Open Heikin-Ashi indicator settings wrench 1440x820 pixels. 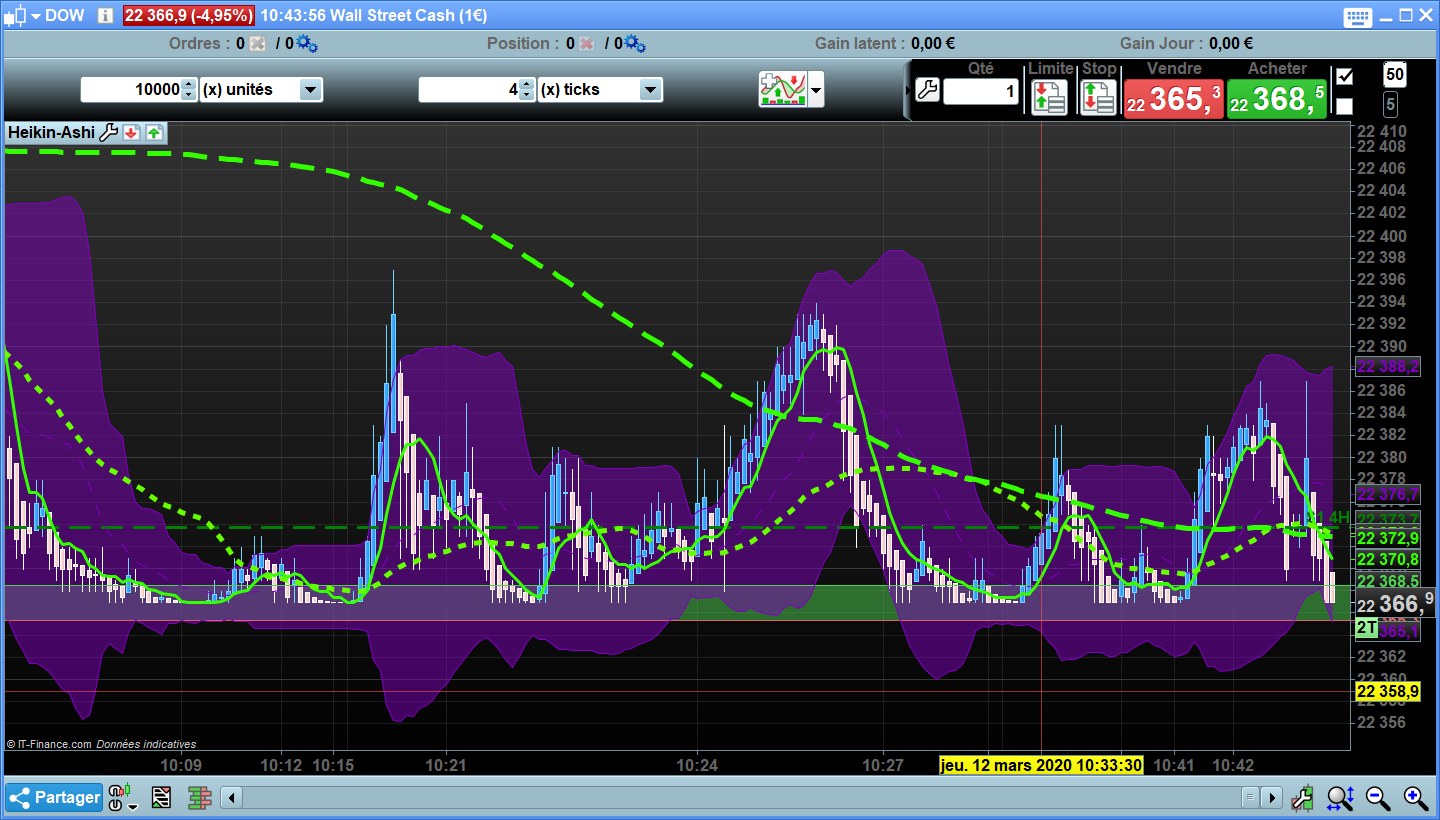(x=109, y=132)
